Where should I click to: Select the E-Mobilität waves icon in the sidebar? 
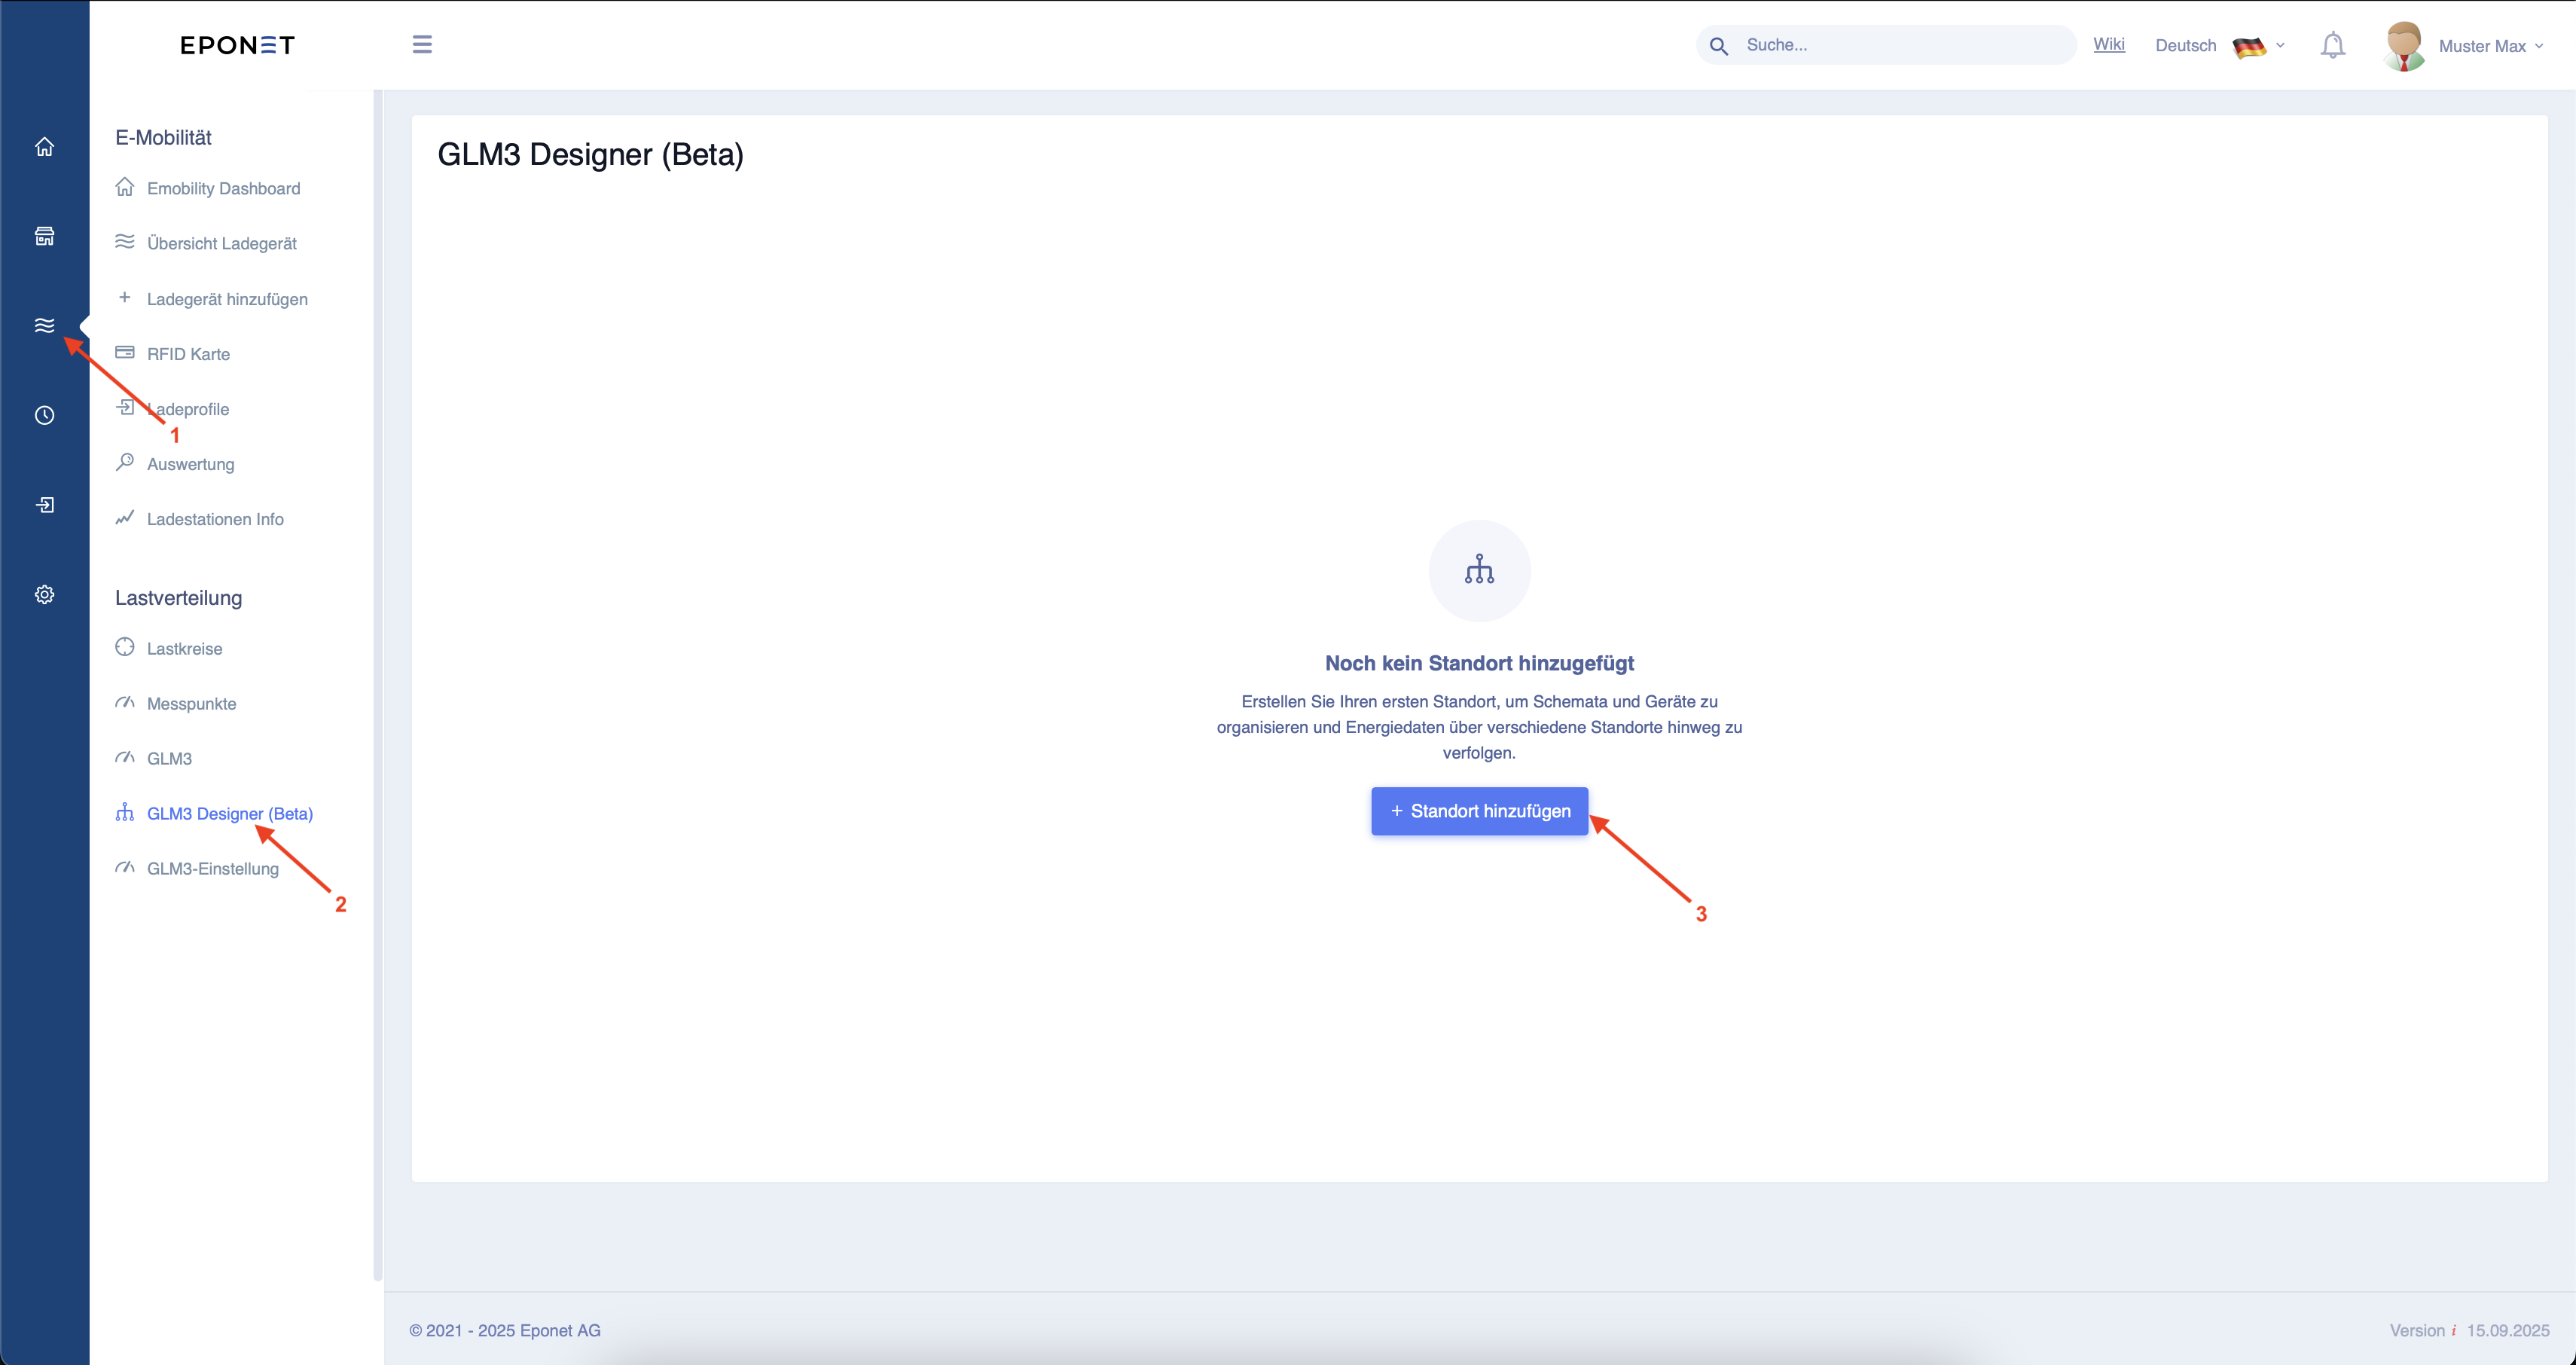click(44, 325)
